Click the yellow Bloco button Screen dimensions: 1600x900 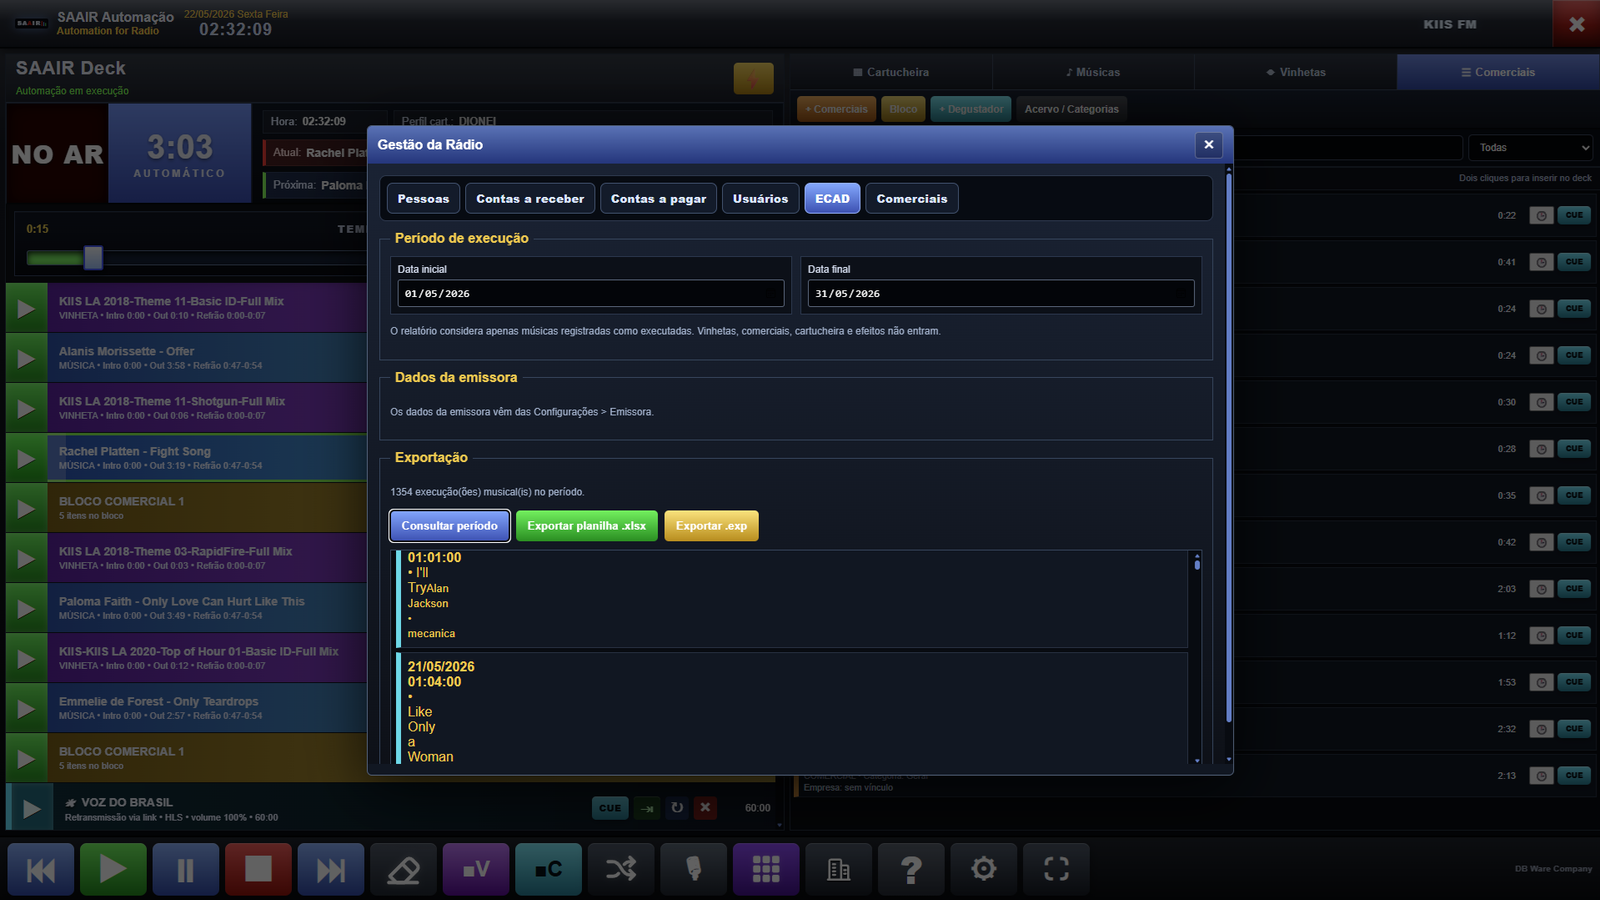pos(903,109)
